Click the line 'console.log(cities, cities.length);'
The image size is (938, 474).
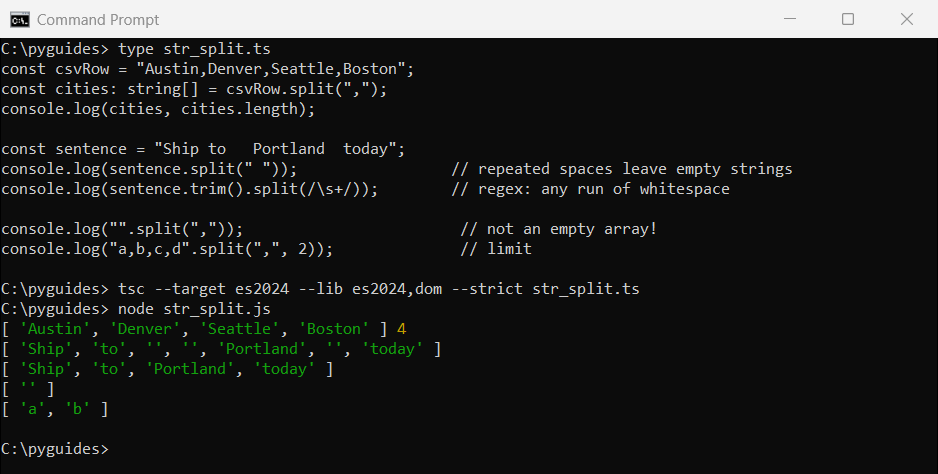tap(158, 109)
